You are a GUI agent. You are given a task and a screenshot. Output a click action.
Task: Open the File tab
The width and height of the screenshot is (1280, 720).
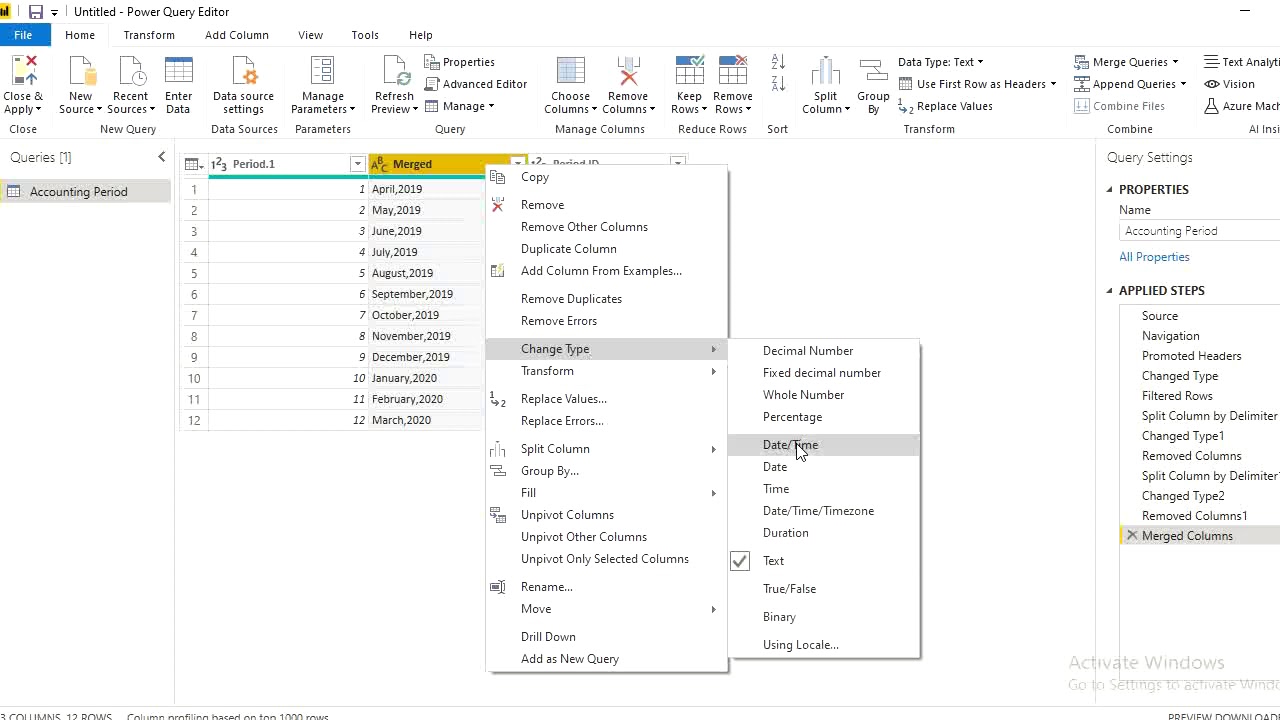click(x=23, y=35)
